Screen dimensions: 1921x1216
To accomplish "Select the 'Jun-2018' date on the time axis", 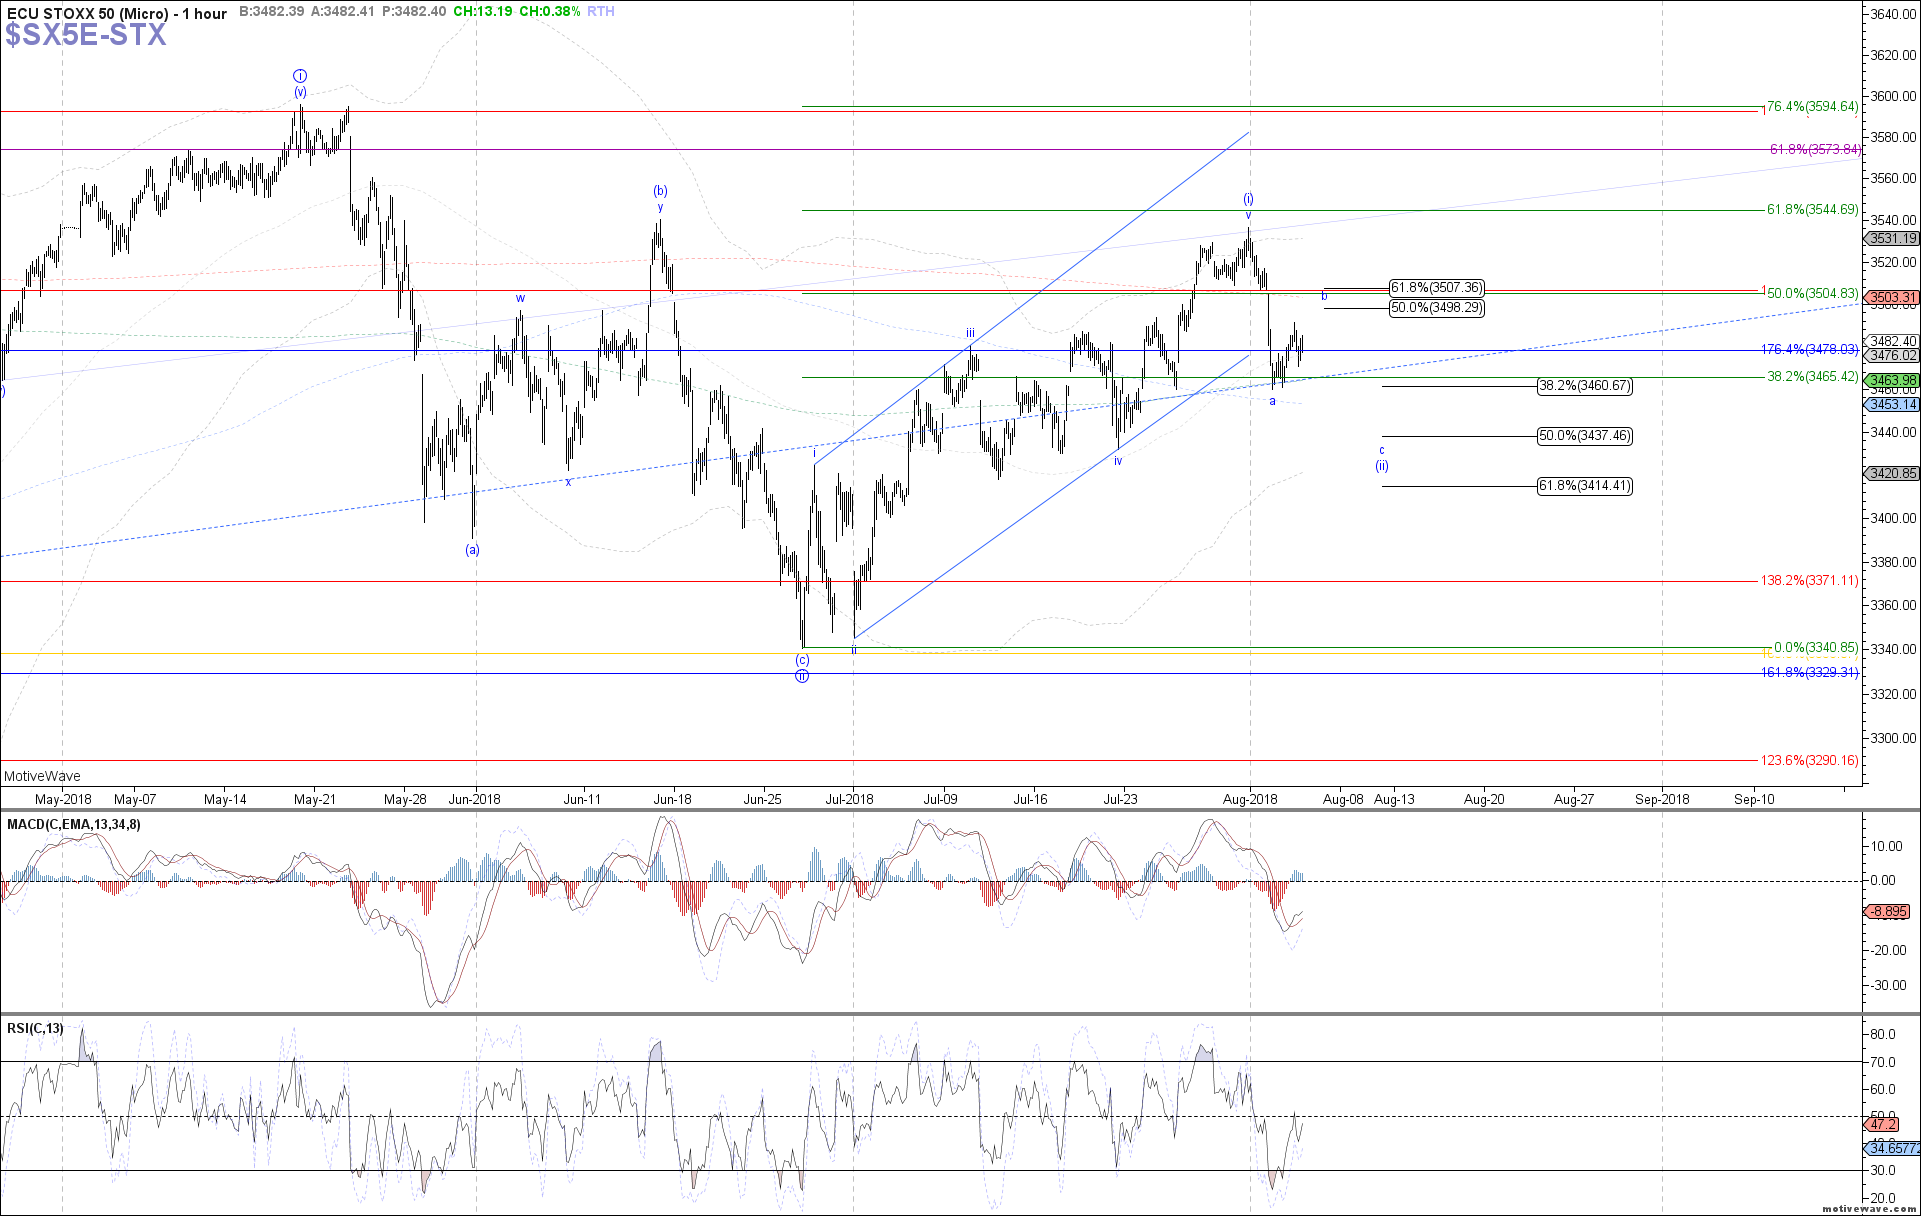I will coord(474,799).
